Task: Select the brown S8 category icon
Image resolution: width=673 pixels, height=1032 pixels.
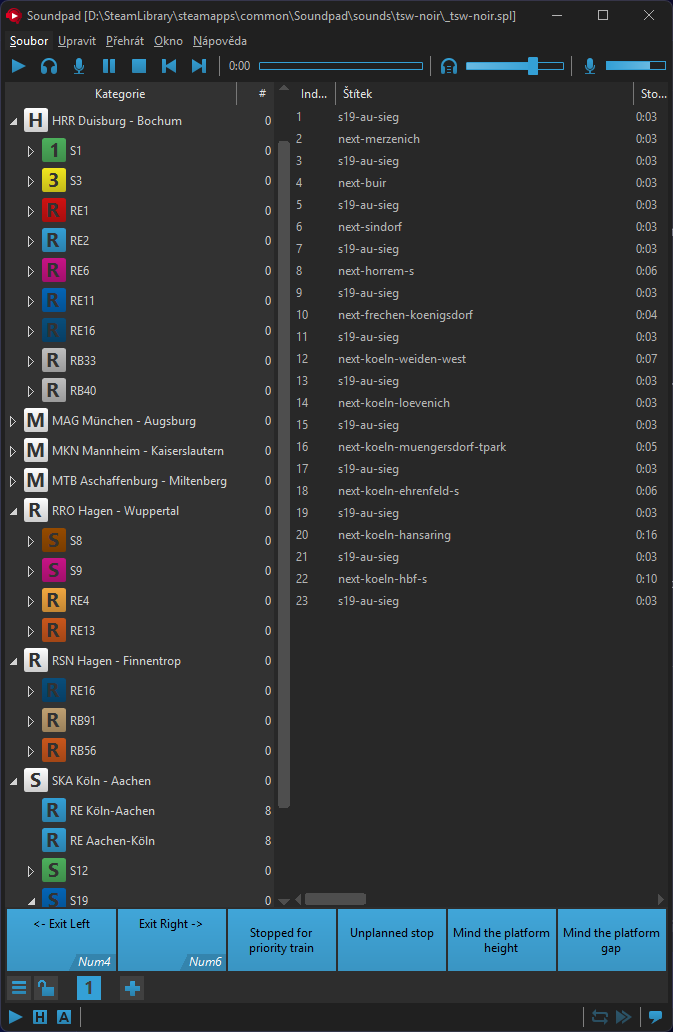Action: click(54, 541)
